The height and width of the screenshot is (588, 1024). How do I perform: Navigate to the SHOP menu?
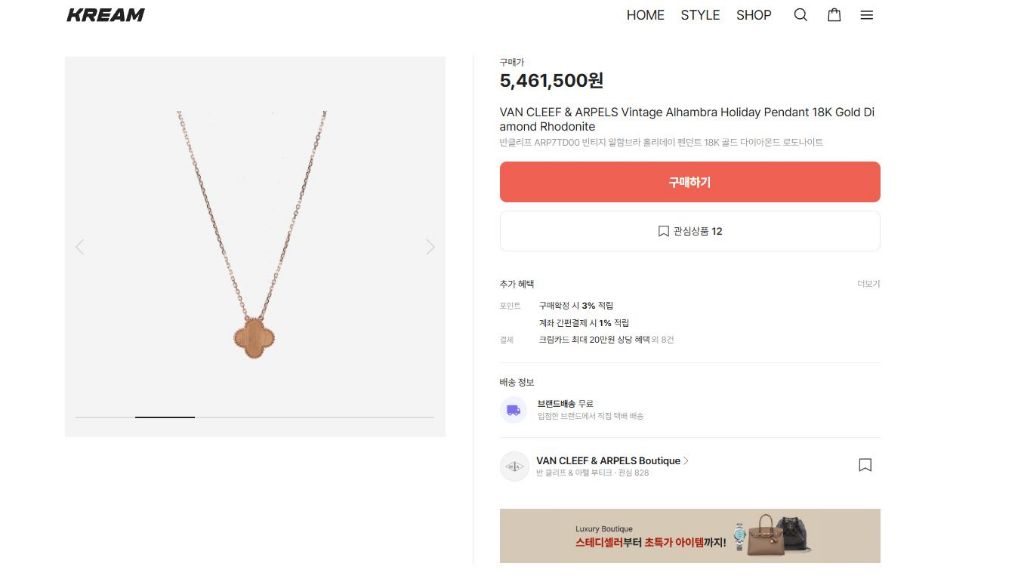pos(754,15)
